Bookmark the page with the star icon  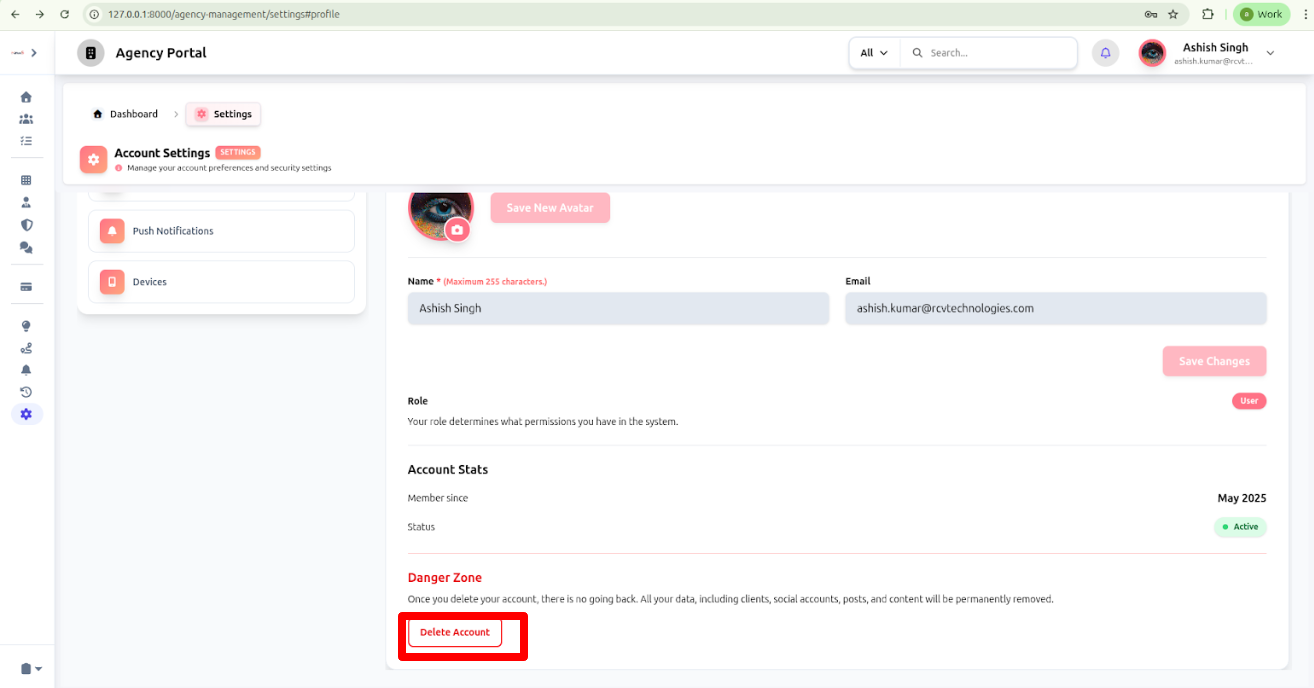point(1173,14)
